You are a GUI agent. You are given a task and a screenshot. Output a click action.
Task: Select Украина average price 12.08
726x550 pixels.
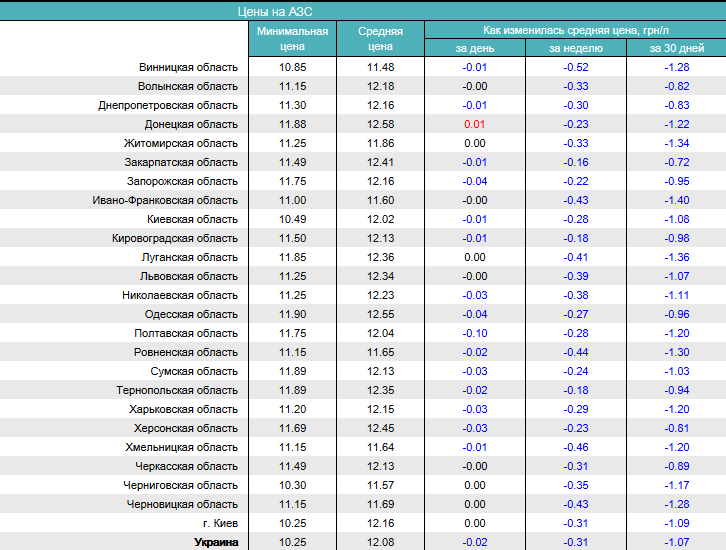pos(380,542)
